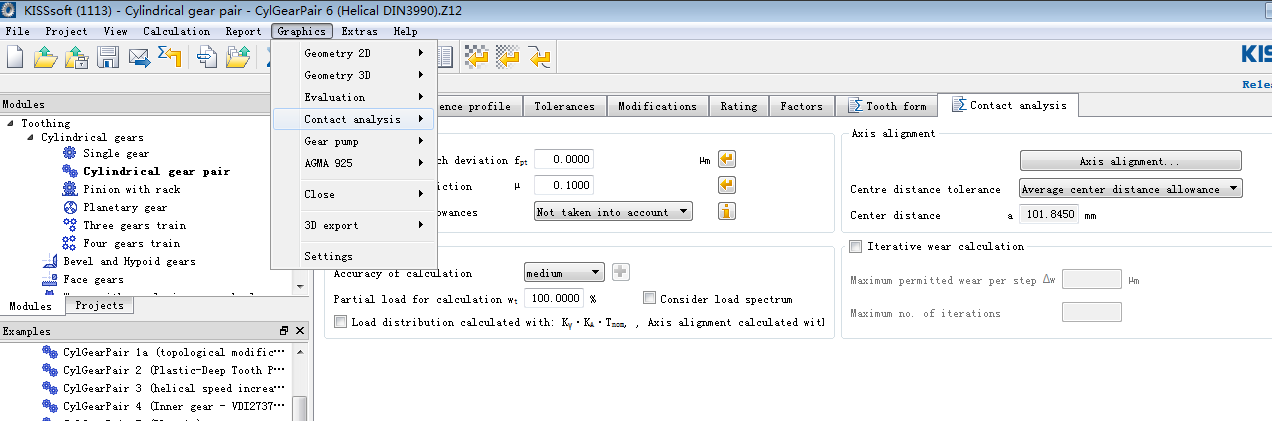The image size is (1272, 421).
Task: Click friction coefficient 0.1000 input field
Action: [564, 185]
